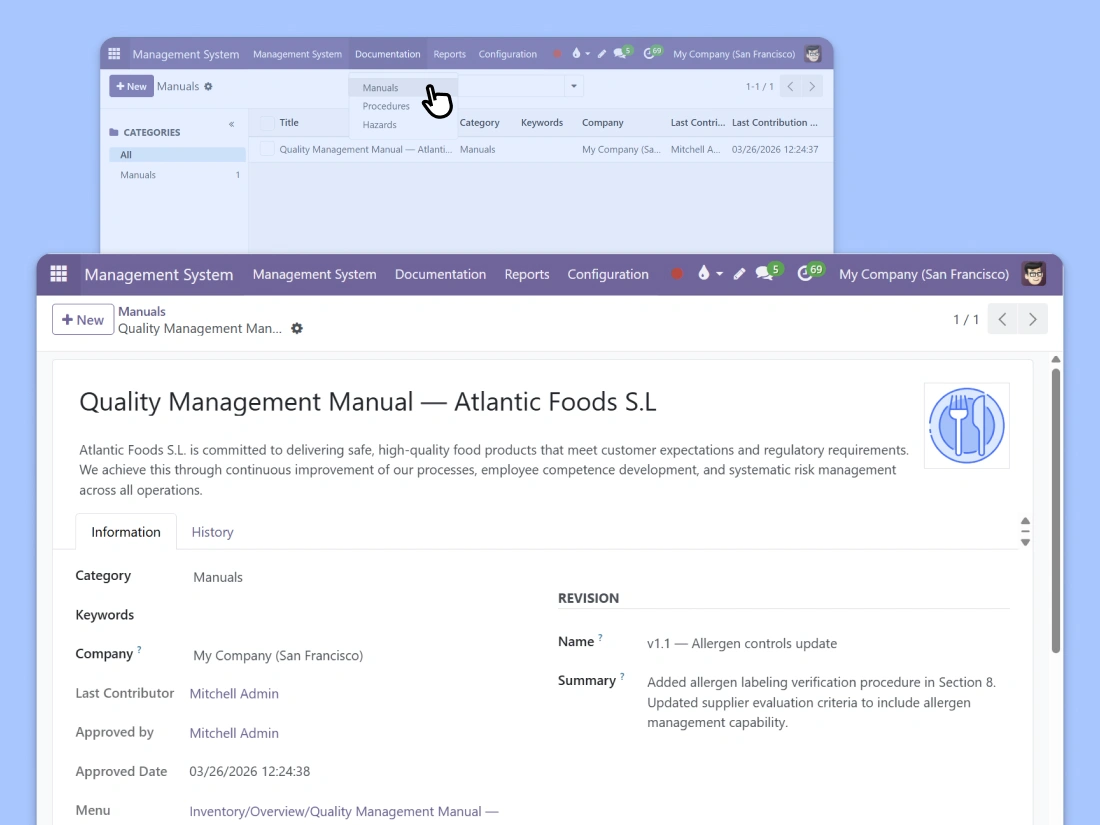Click the vertical scrollbar thumb in front window
1100x825 pixels.
click(x=1056, y=511)
